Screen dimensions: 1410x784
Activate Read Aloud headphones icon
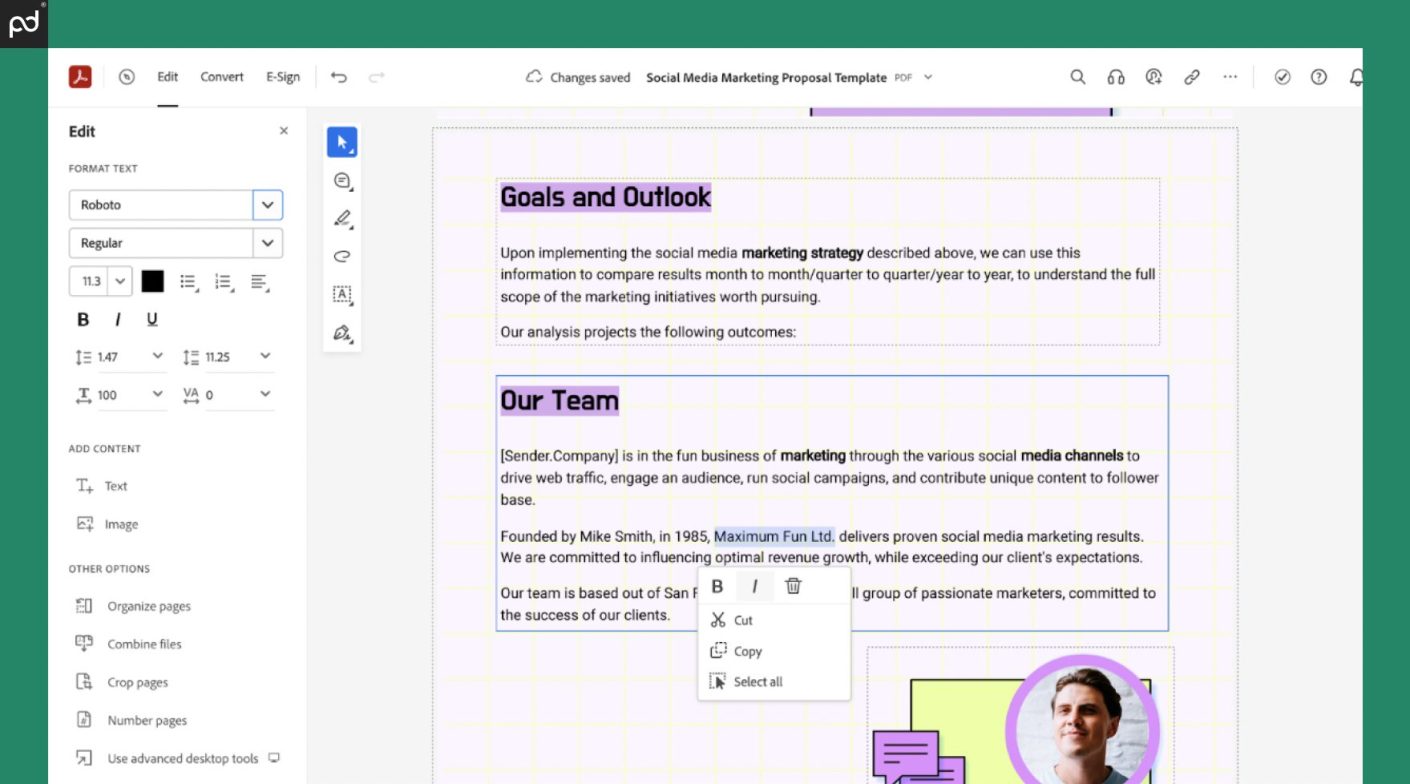coord(1115,76)
